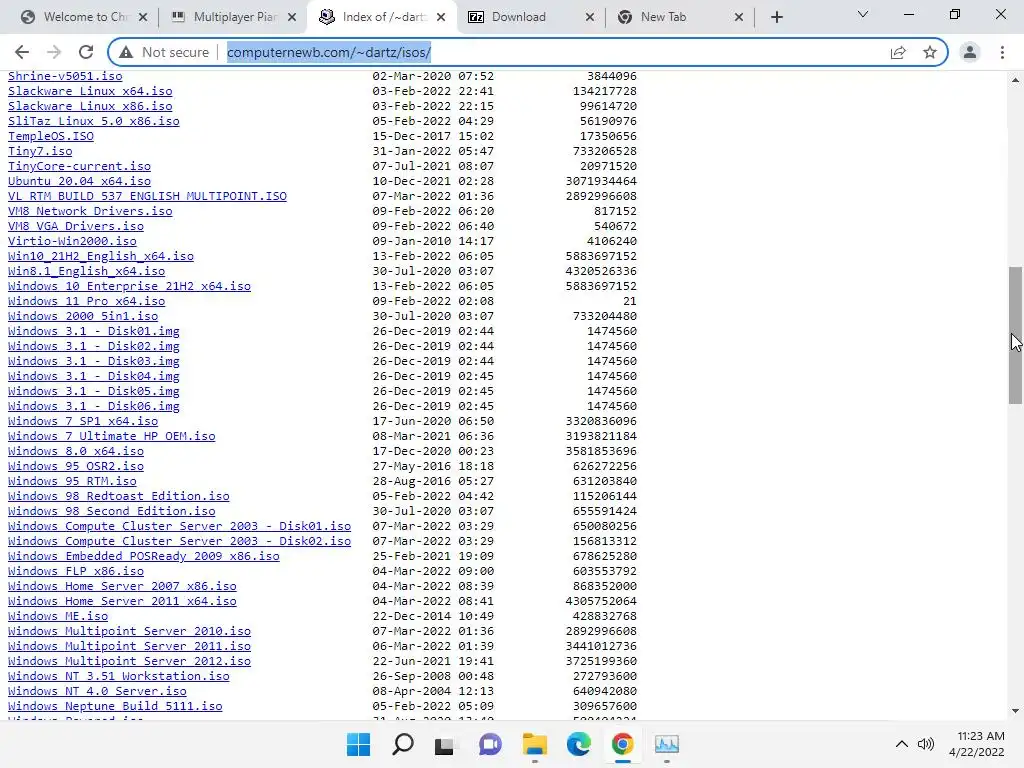
Task: Bookmark this page with the star
Action: (x=930, y=52)
